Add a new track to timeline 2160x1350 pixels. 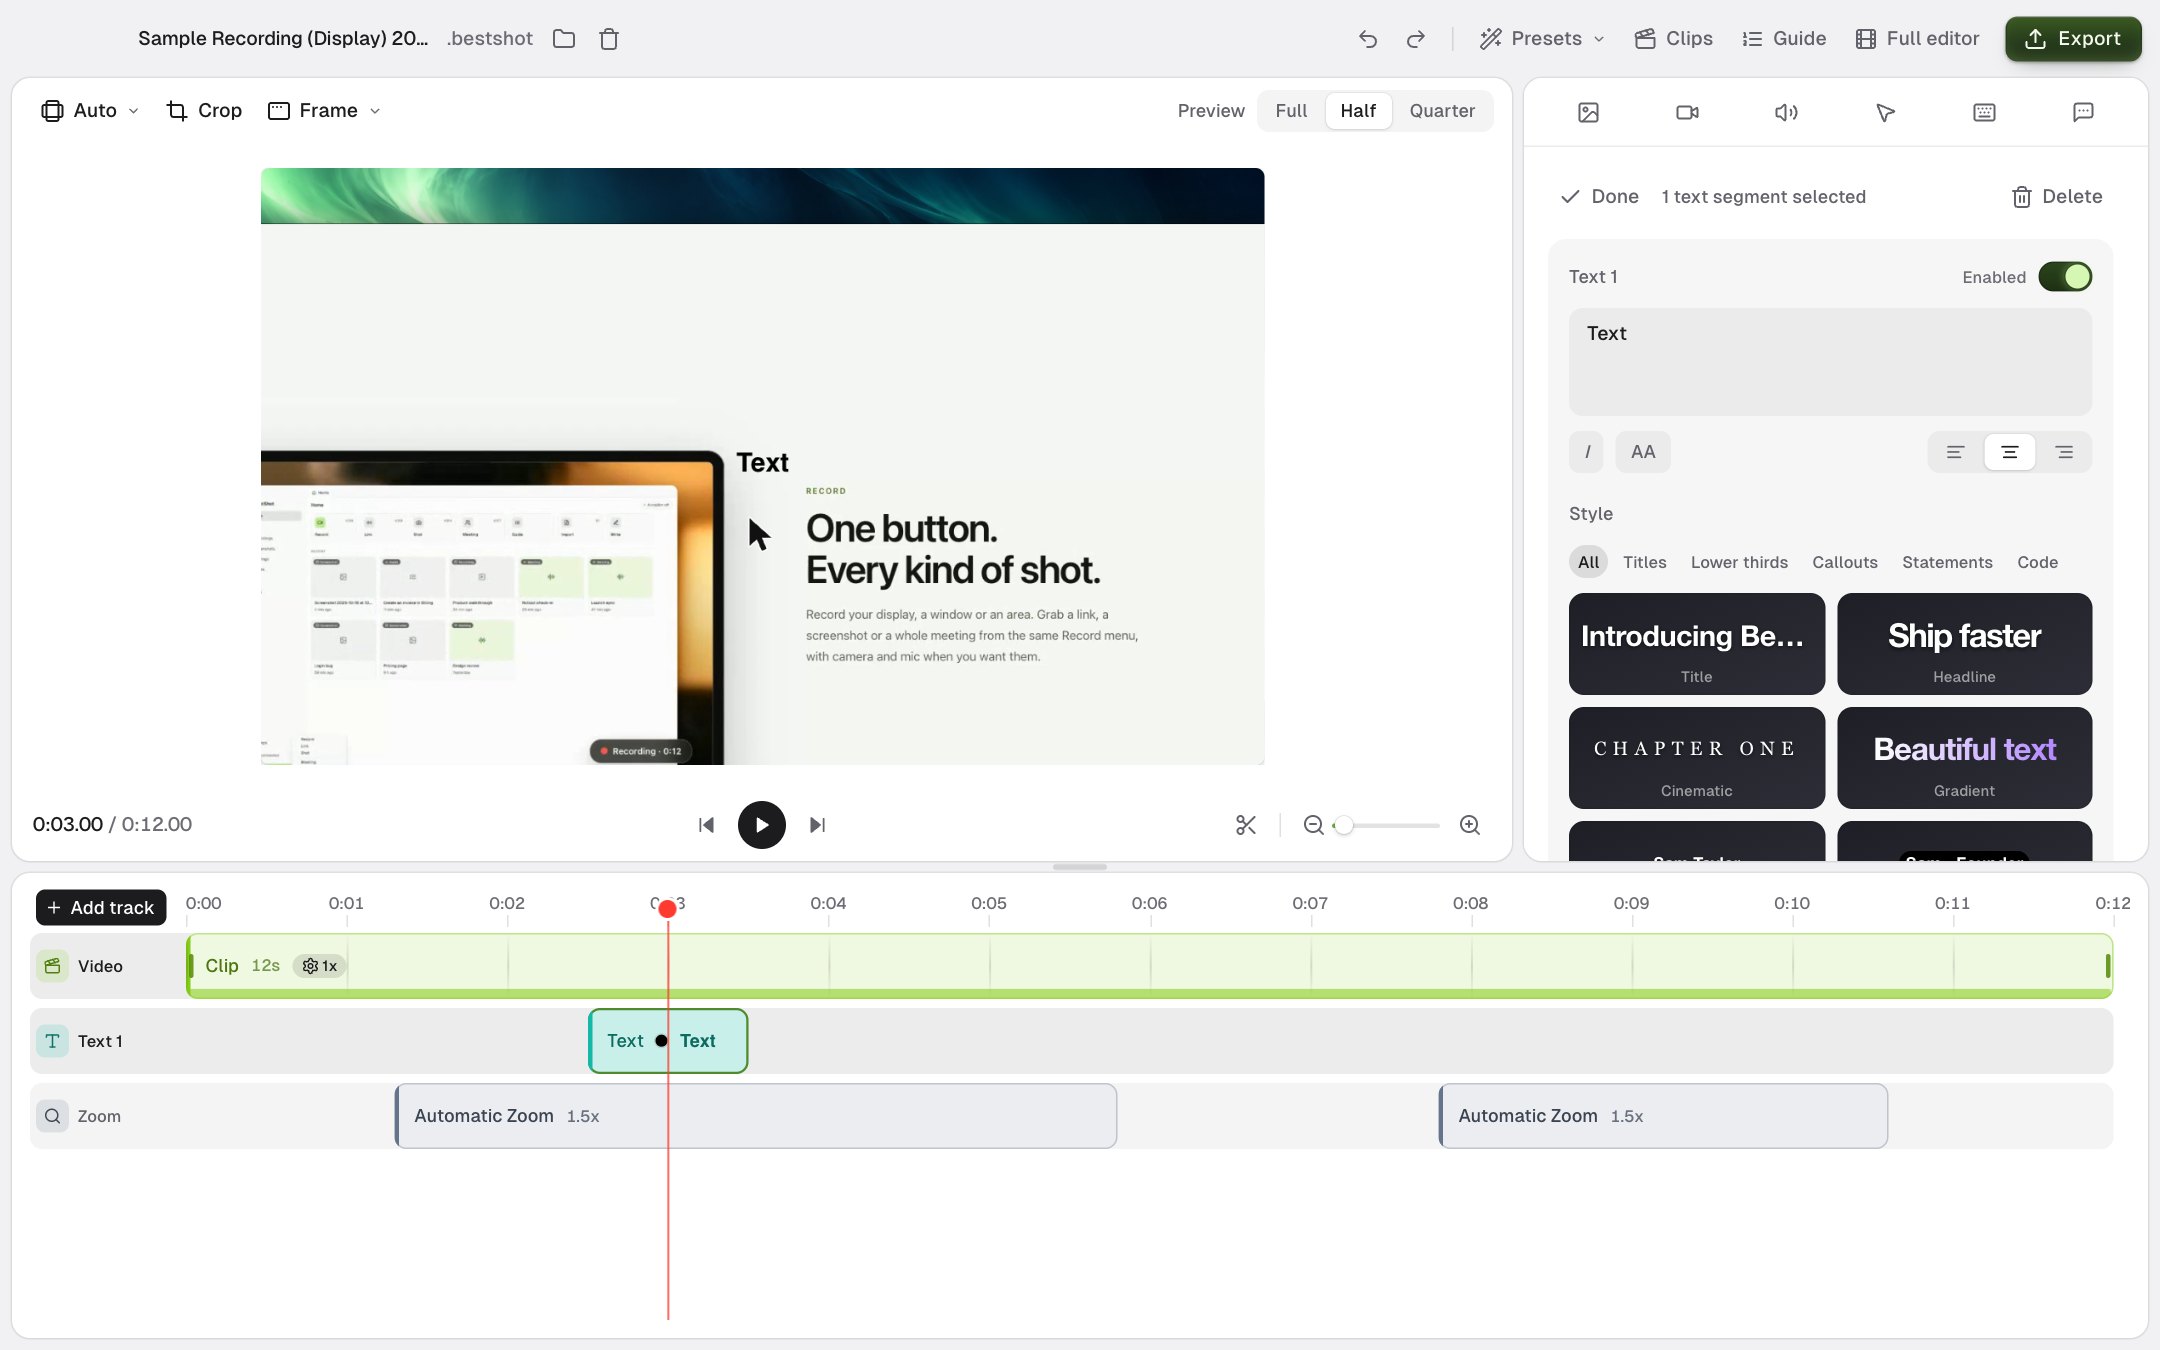101,908
